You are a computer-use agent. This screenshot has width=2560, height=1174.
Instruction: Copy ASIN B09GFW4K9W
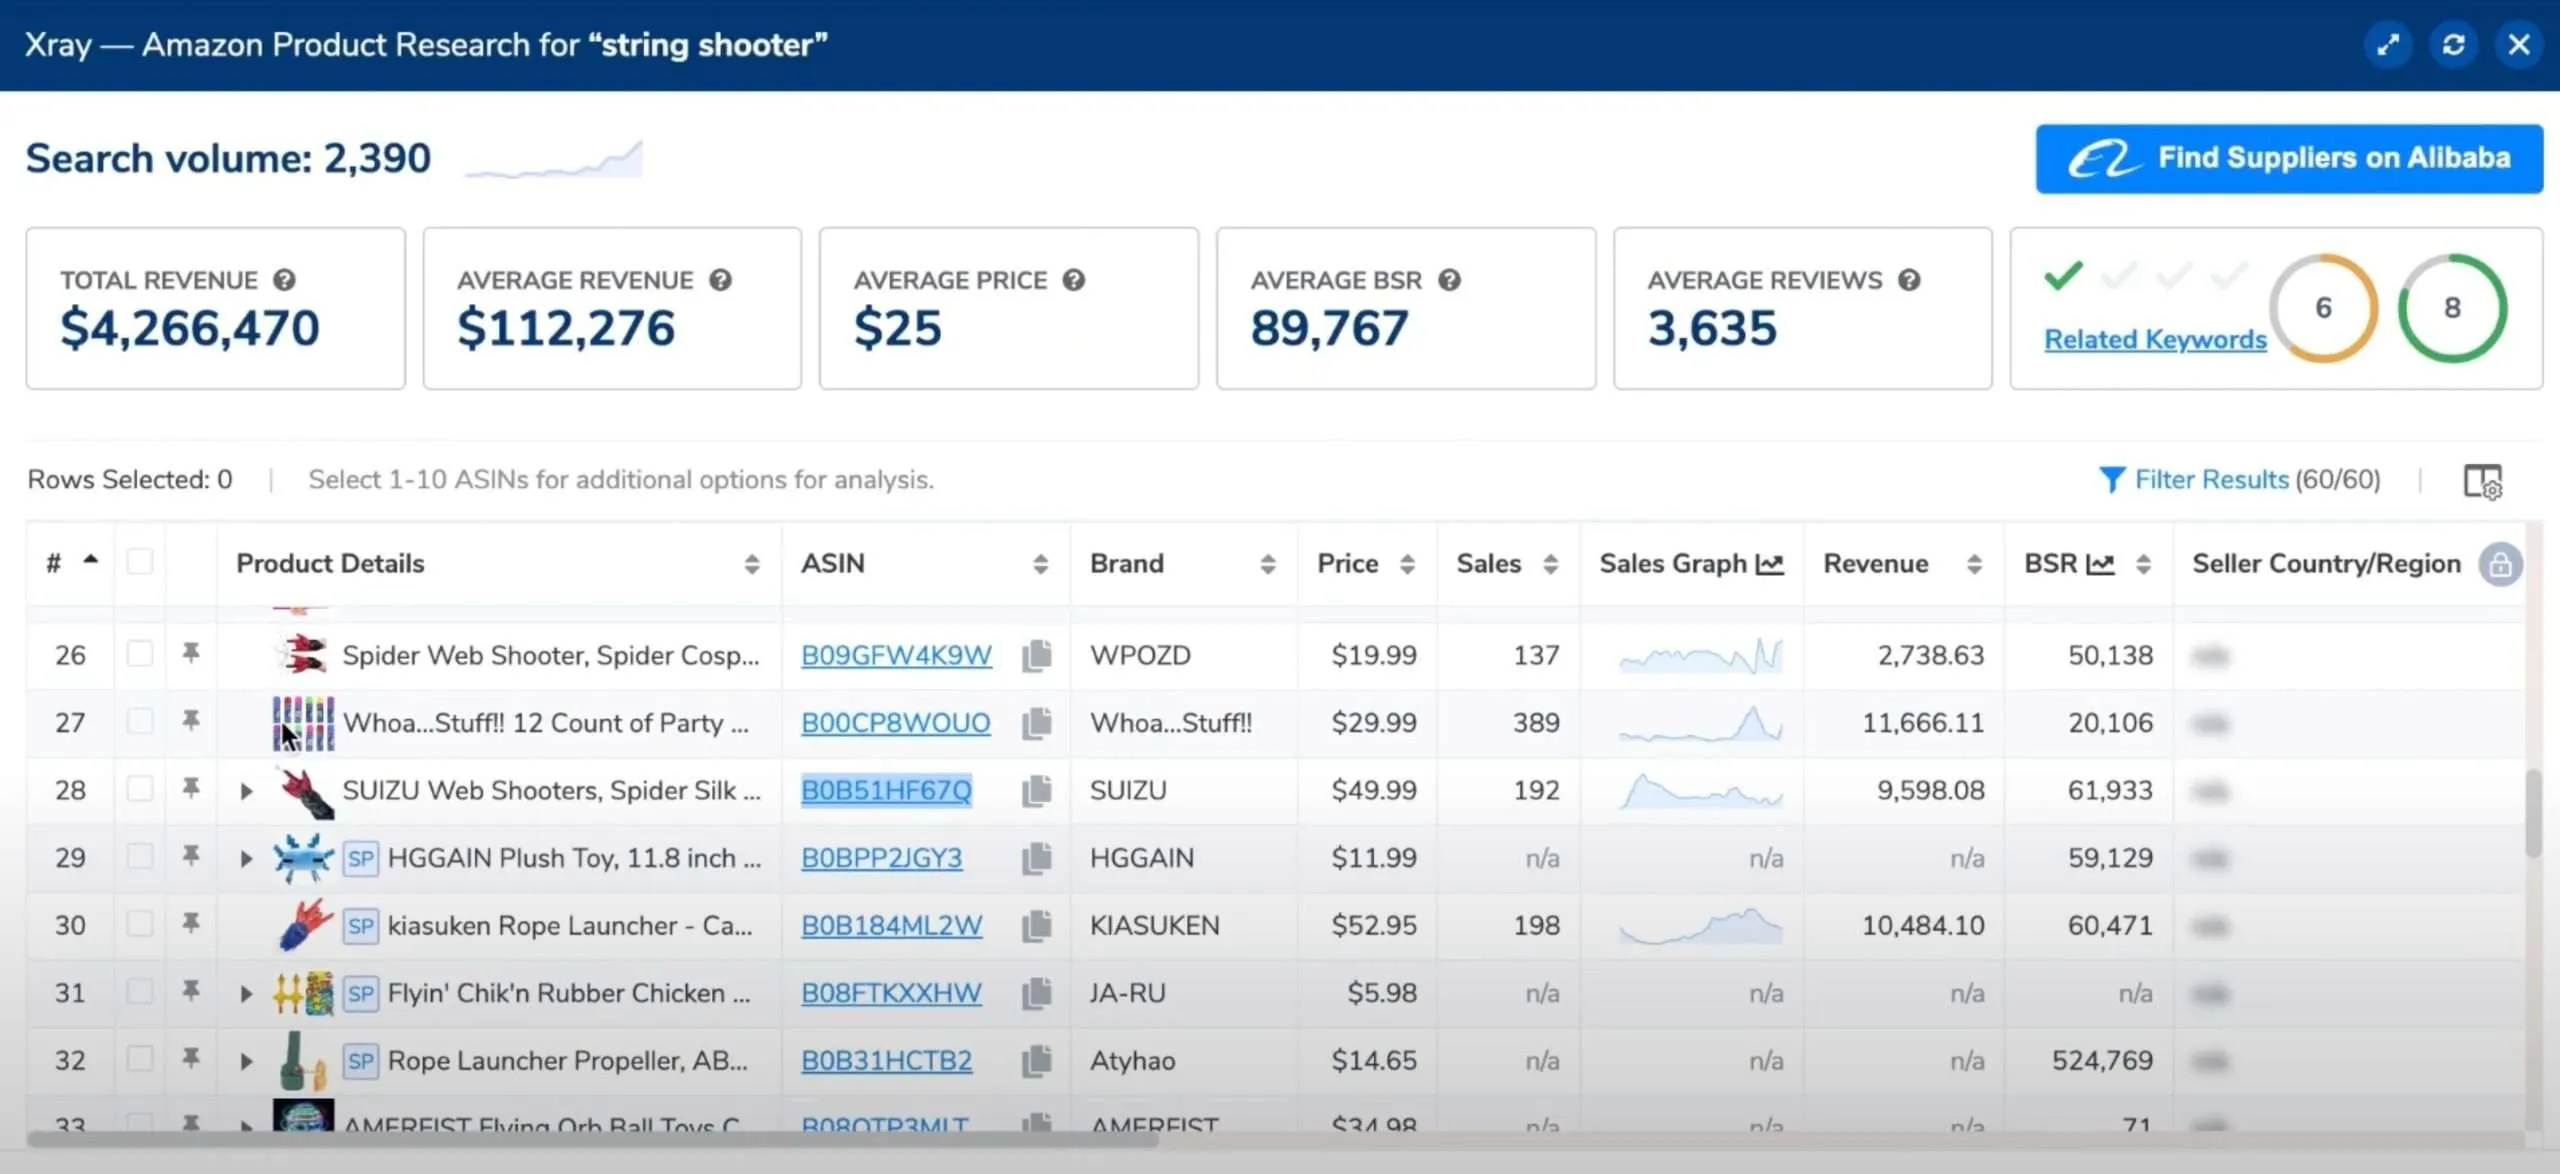pyautogui.click(x=1037, y=656)
